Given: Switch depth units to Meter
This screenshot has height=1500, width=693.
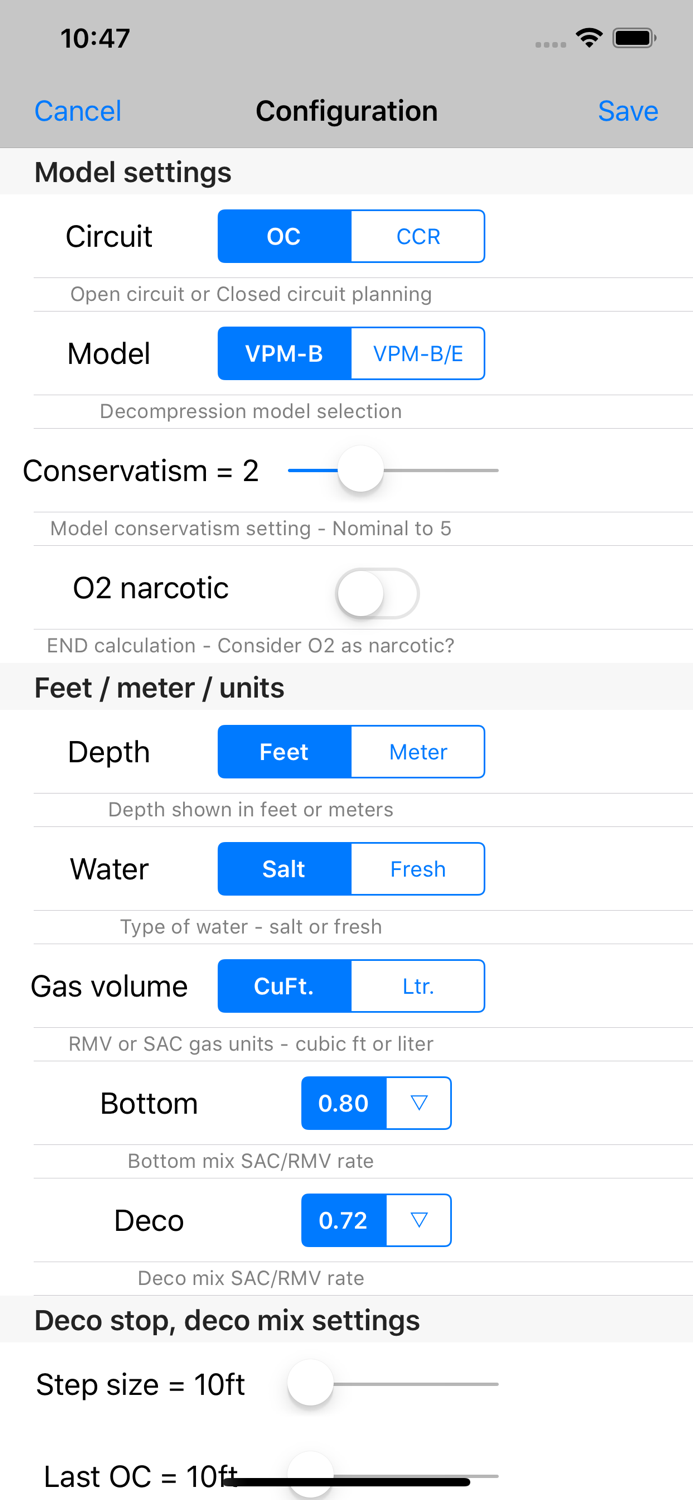Looking at the screenshot, I should coord(418,752).
